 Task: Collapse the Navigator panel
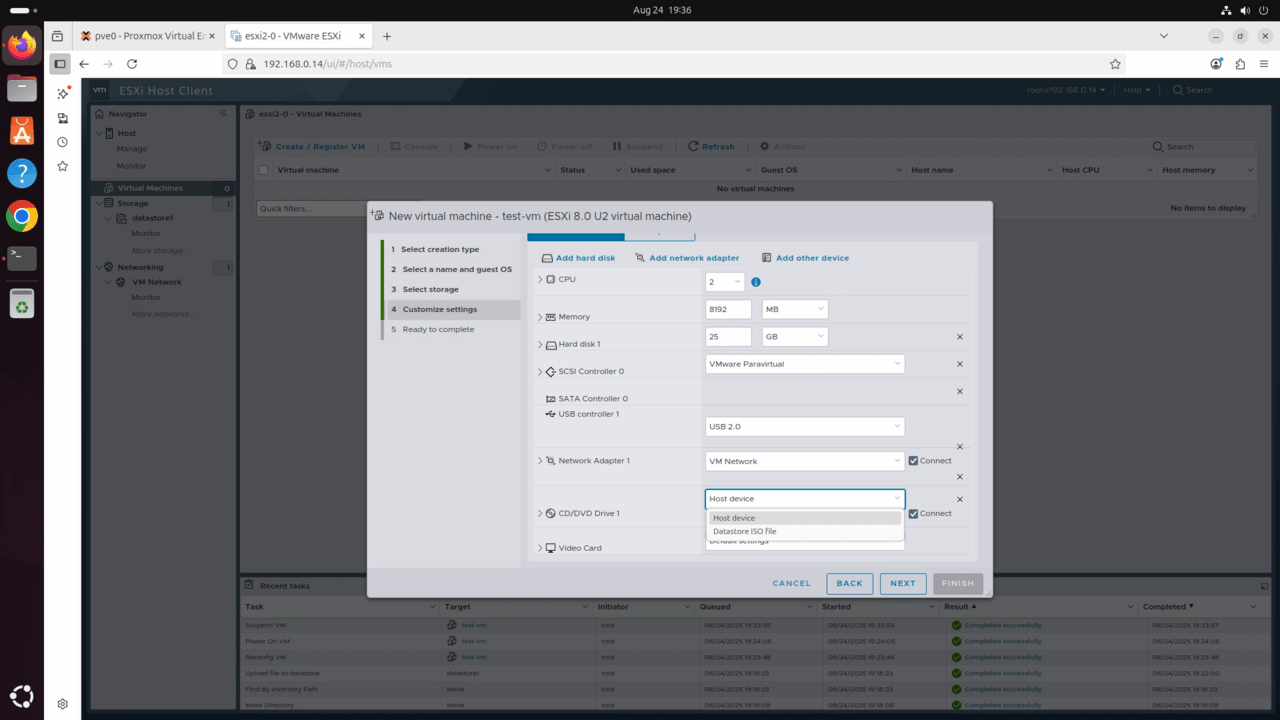coord(223,113)
